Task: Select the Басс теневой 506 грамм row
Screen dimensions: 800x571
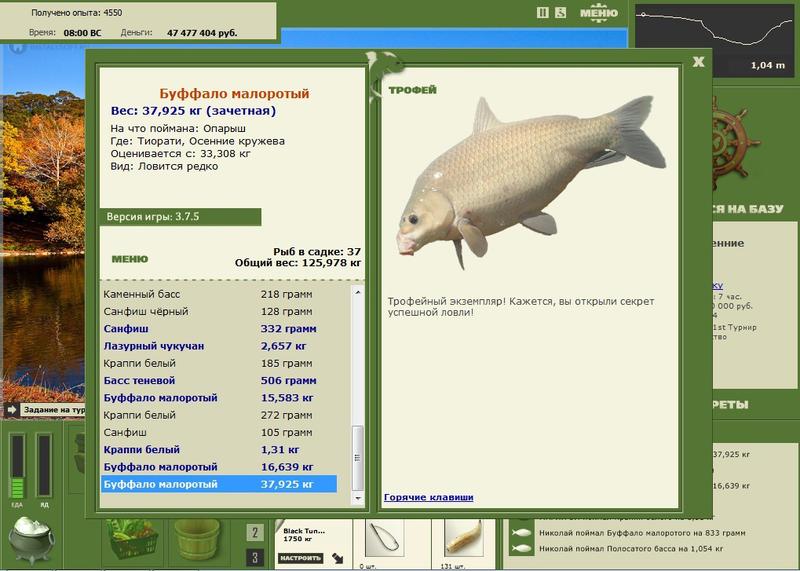Action: 219,381
